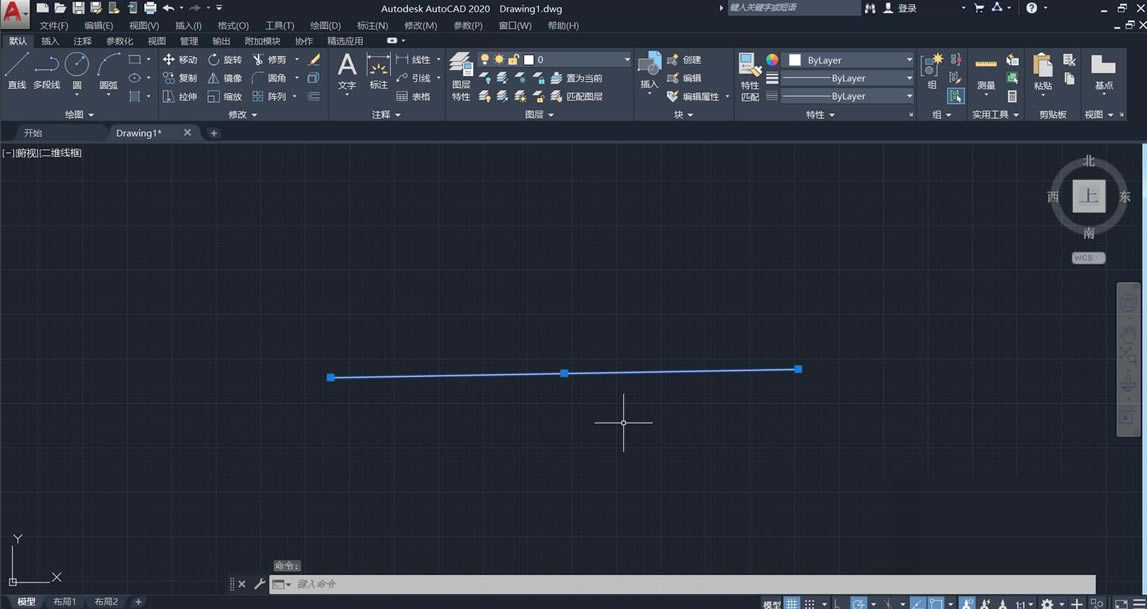Image resolution: width=1147 pixels, height=609 pixels.
Task: Open 图层特性 layer properties manager
Action: click(x=461, y=77)
